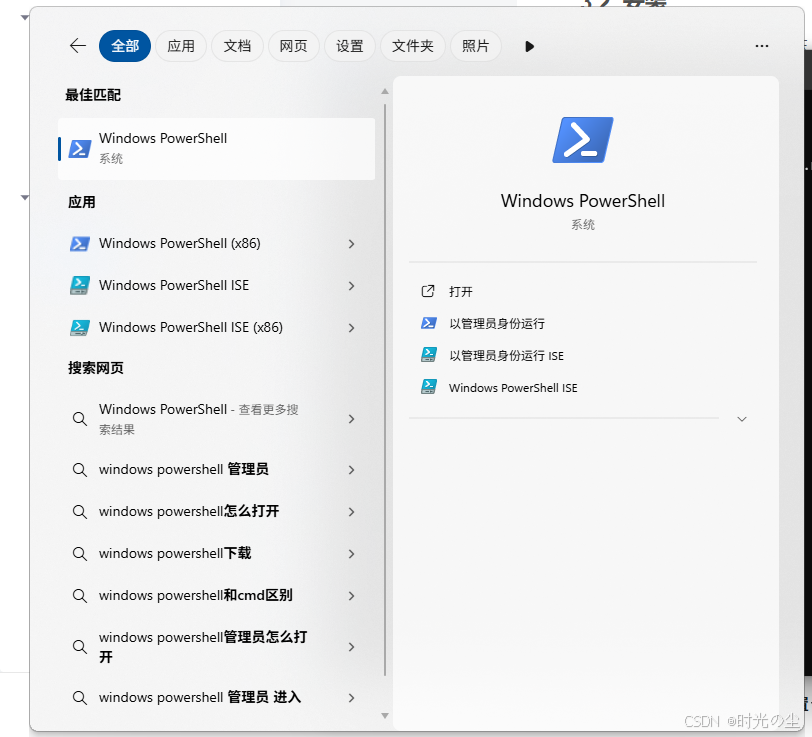
Task: Open the three-dot more options menu
Action: point(761,46)
